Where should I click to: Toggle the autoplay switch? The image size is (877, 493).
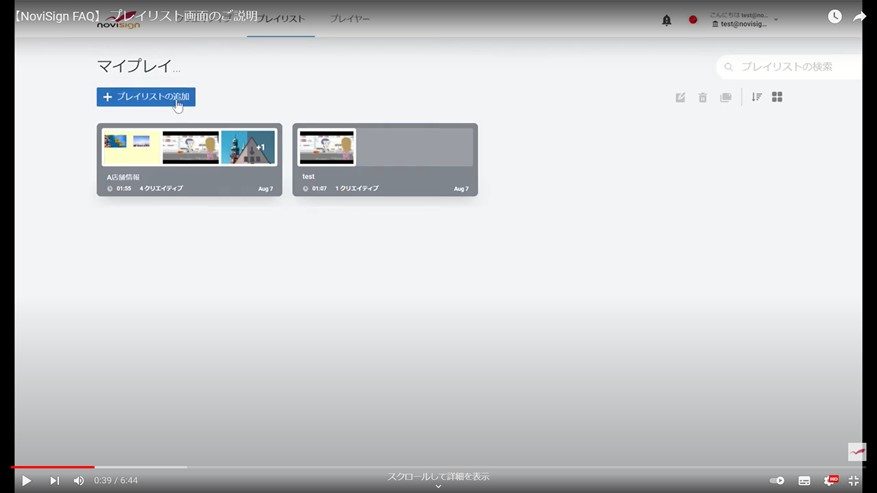777,480
